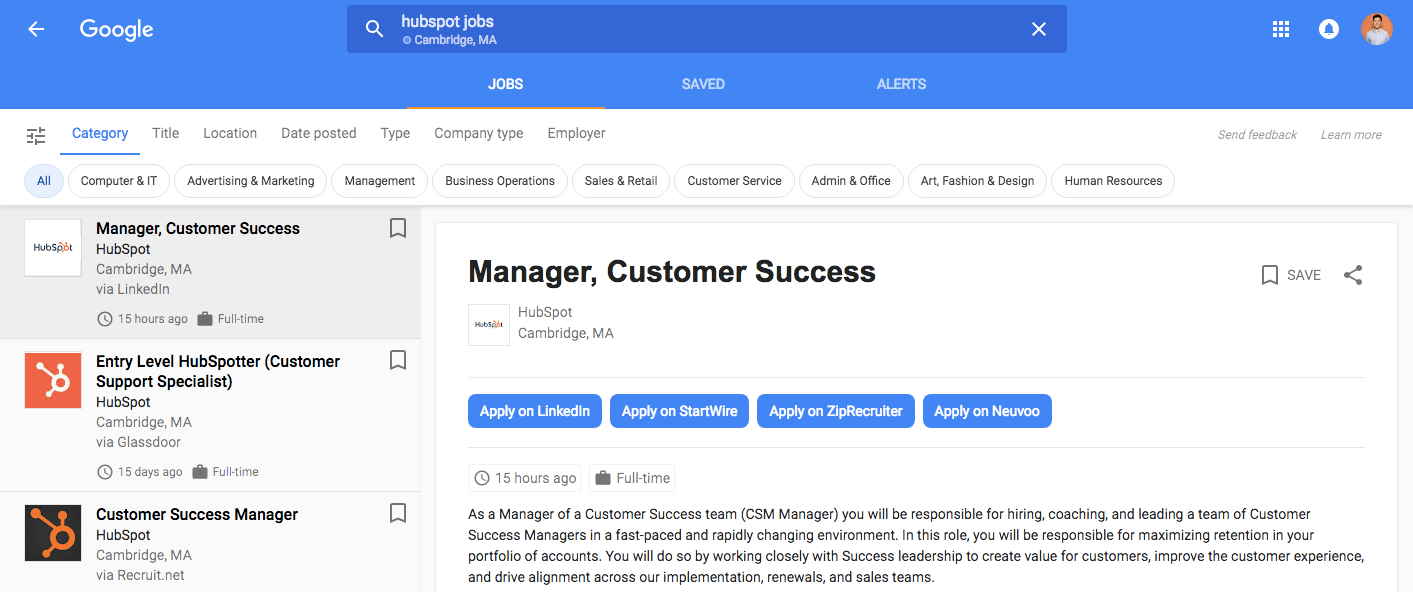The width and height of the screenshot is (1413, 592).
Task: Click the back arrow icon
Action: (x=36, y=29)
